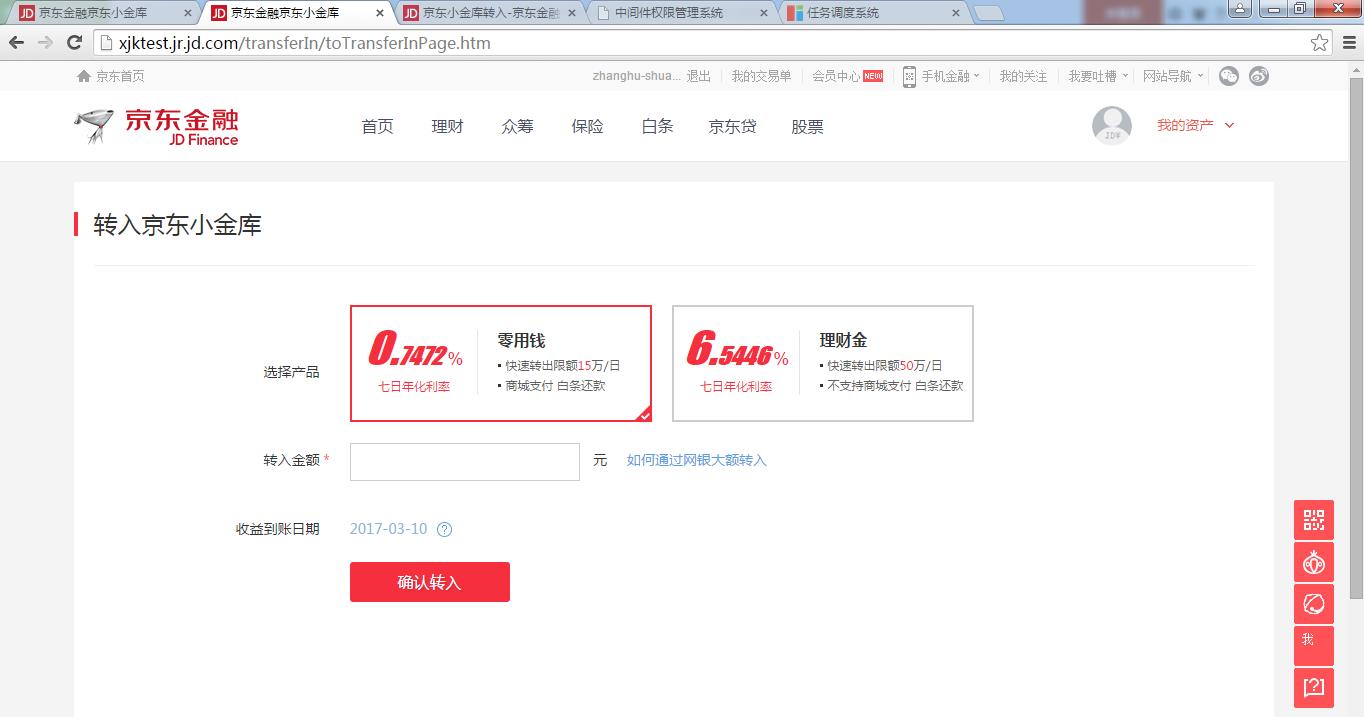Open the 白条 nav item
The height and width of the screenshot is (717, 1364).
coord(658,127)
